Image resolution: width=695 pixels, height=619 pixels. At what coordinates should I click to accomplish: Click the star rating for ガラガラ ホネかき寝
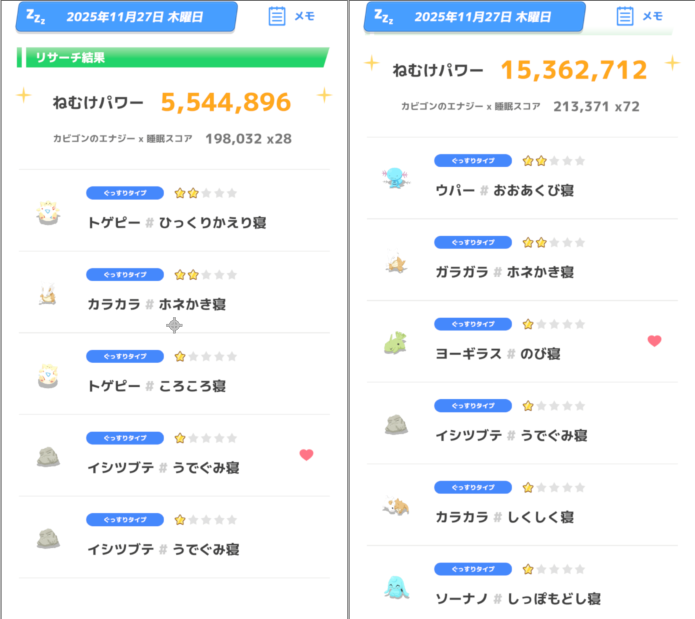pyautogui.click(x=553, y=242)
